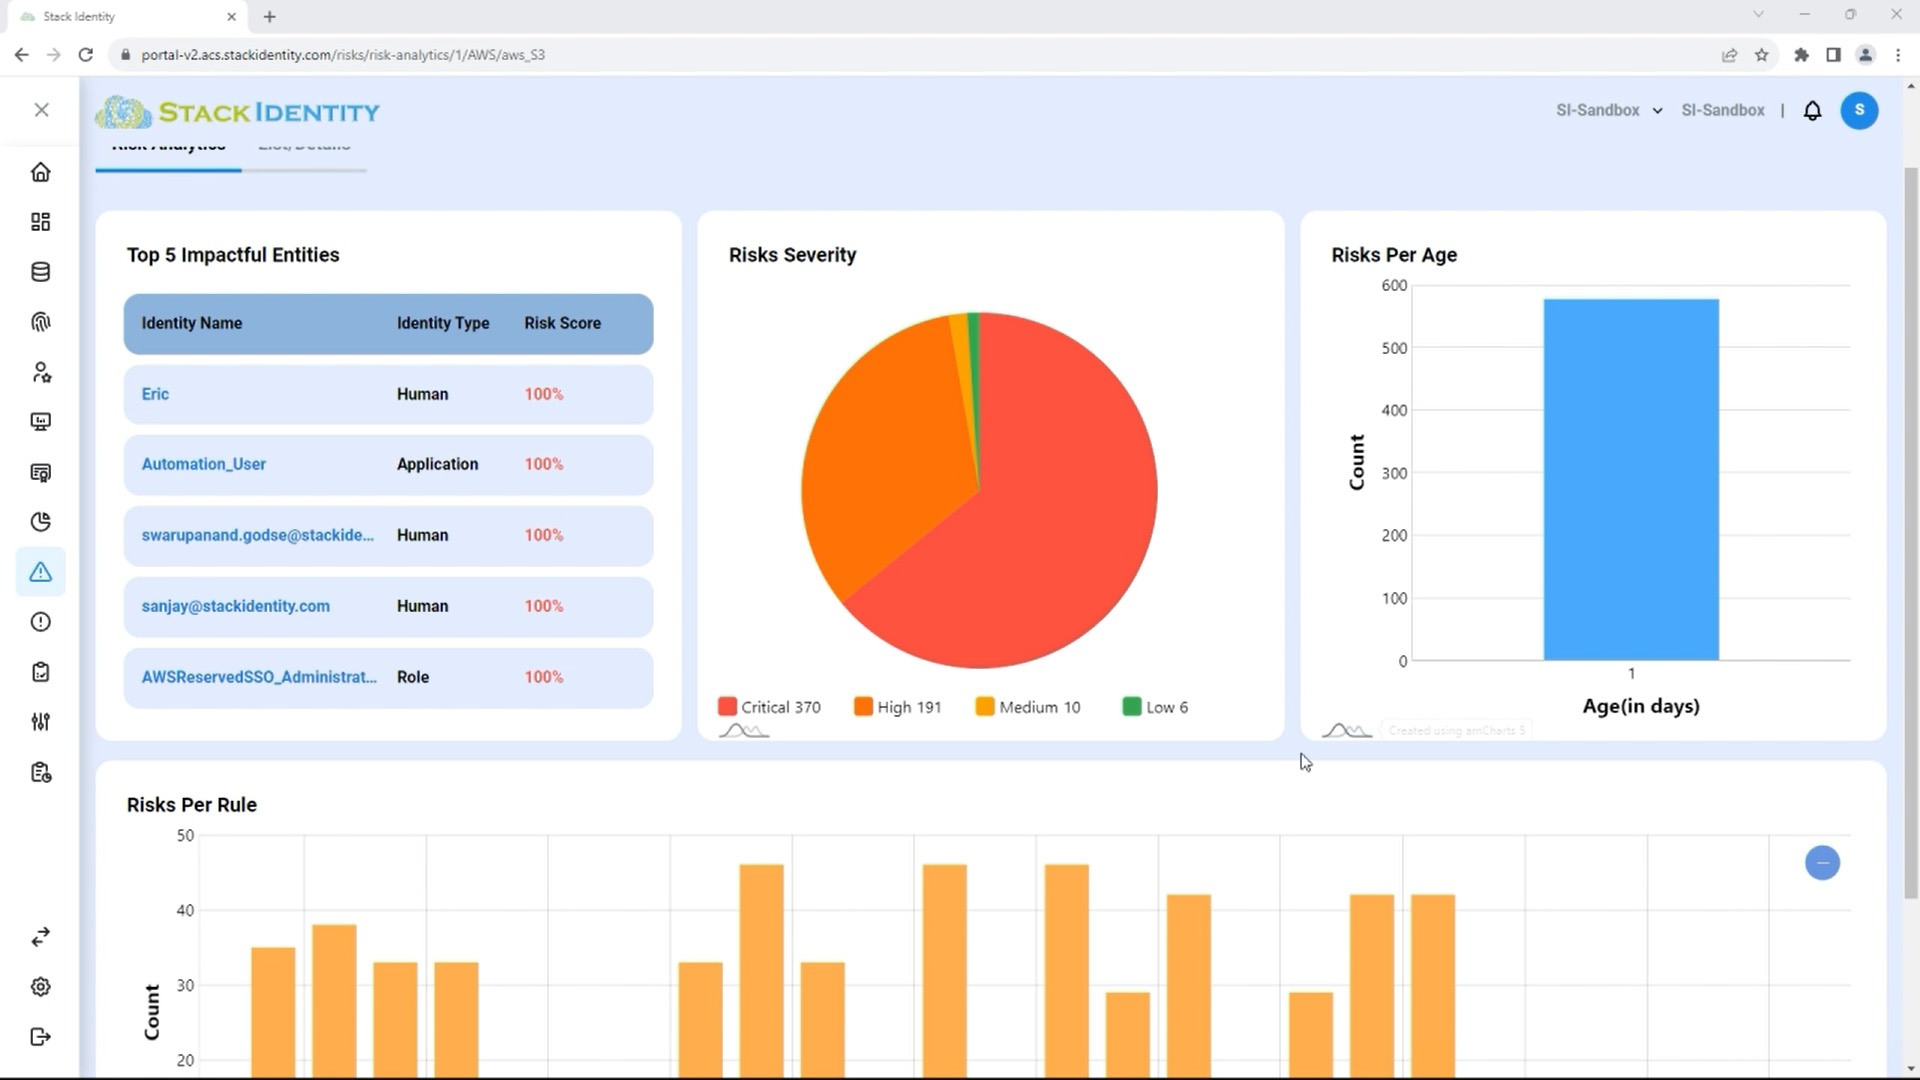This screenshot has height=1080, width=1920.
Task: Click the browser address bar URL
Action: [x=345, y=55]
